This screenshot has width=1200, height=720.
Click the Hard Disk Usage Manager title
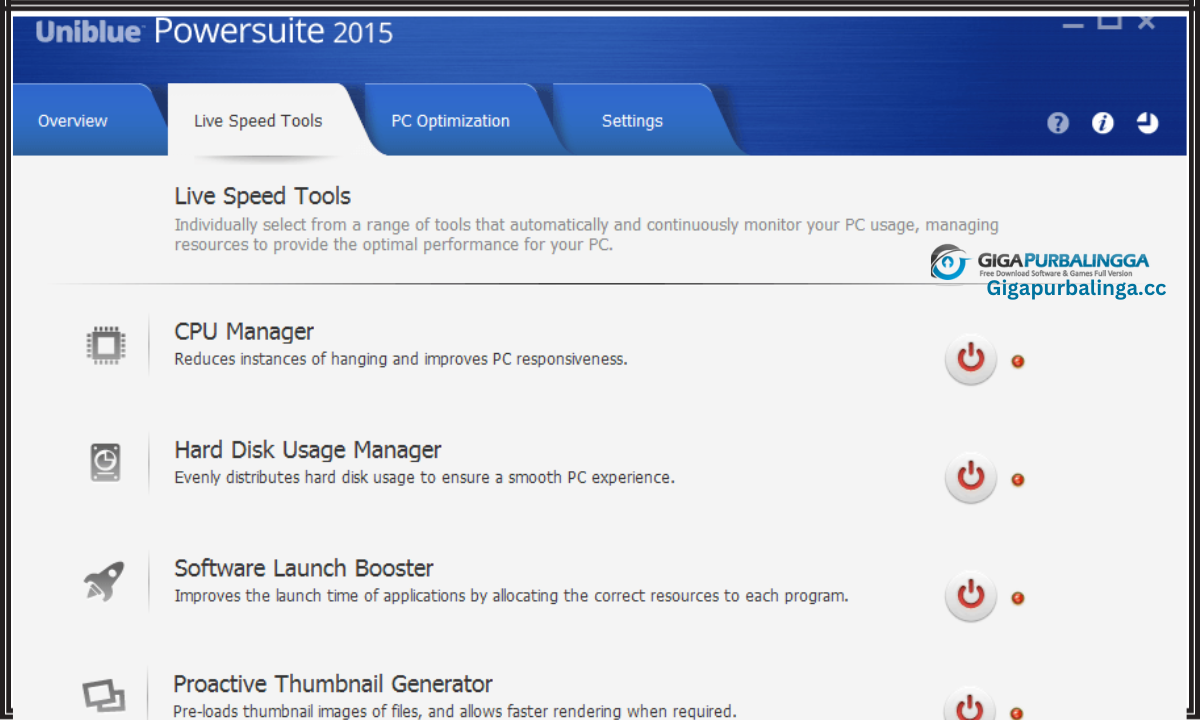pyautogui.click(x=308, y=450)
